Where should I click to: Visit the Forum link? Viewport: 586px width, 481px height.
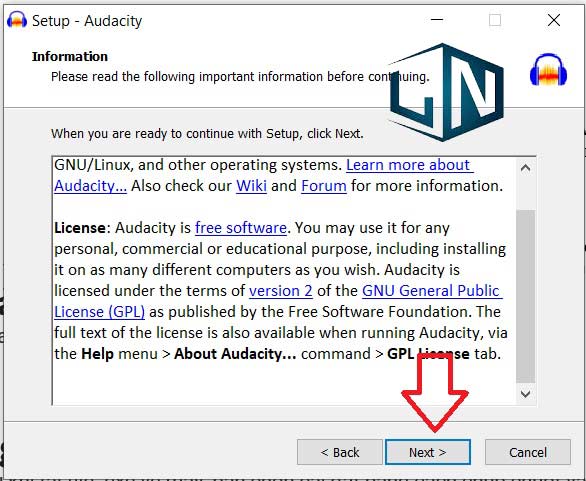tap(324, 186)
